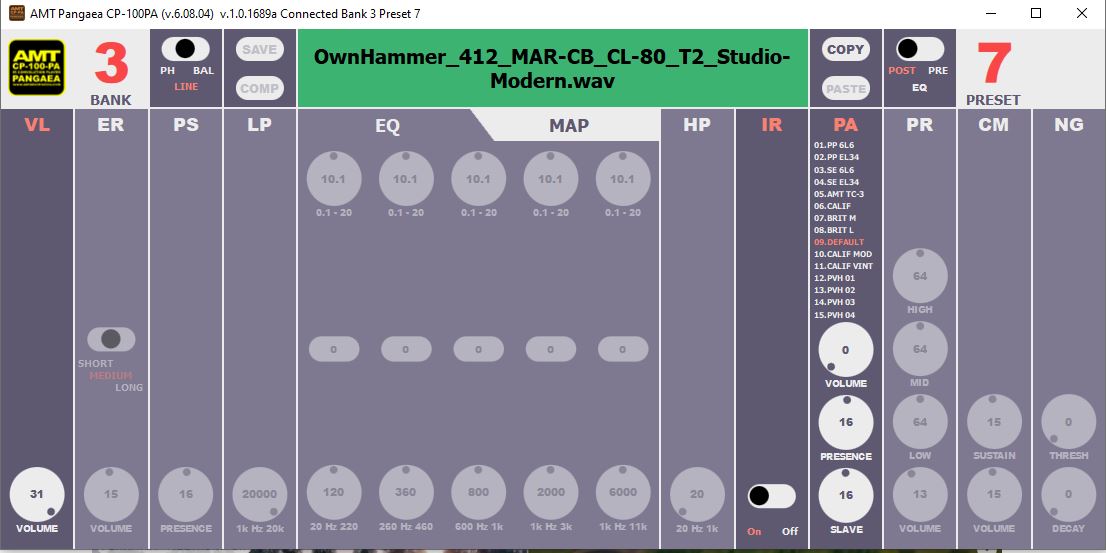
Task: Click the PS Presence knob showing 16
Action: tap(186, 494)
